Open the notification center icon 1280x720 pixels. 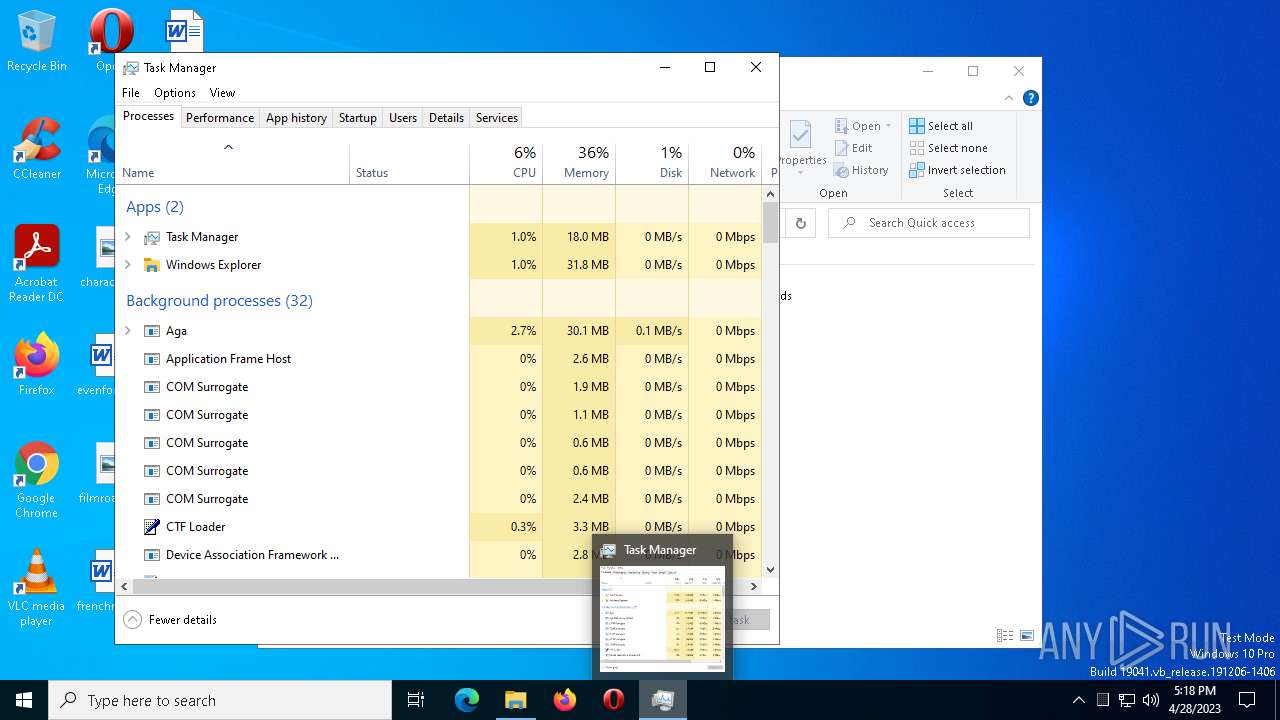click(x=1247, y=700)
